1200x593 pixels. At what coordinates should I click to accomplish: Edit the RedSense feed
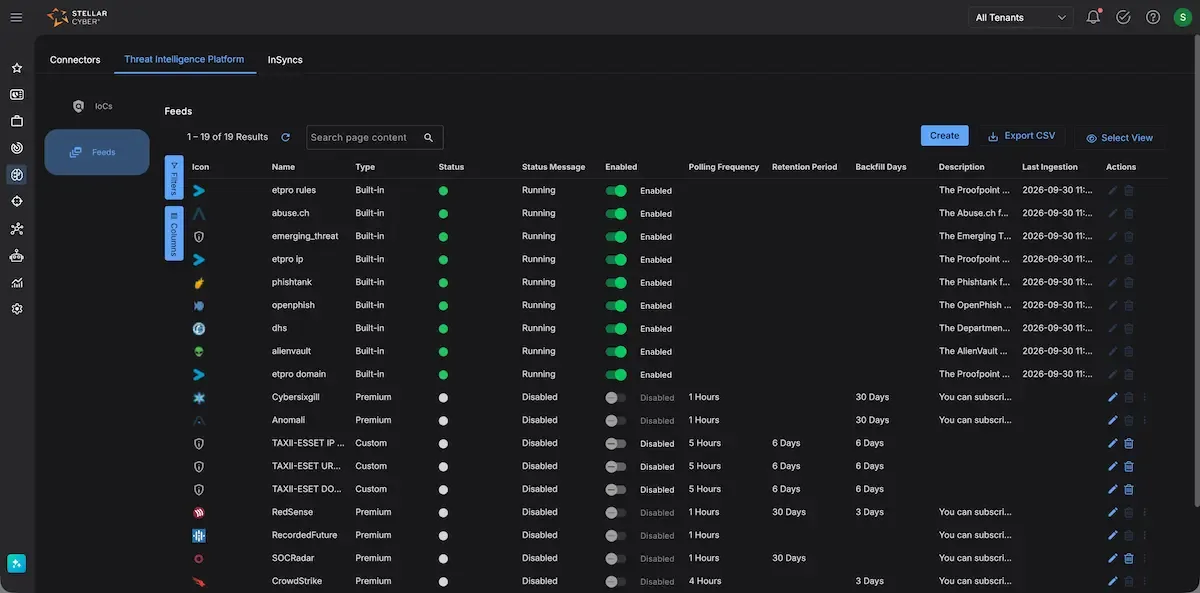(x=1113, y=512)
